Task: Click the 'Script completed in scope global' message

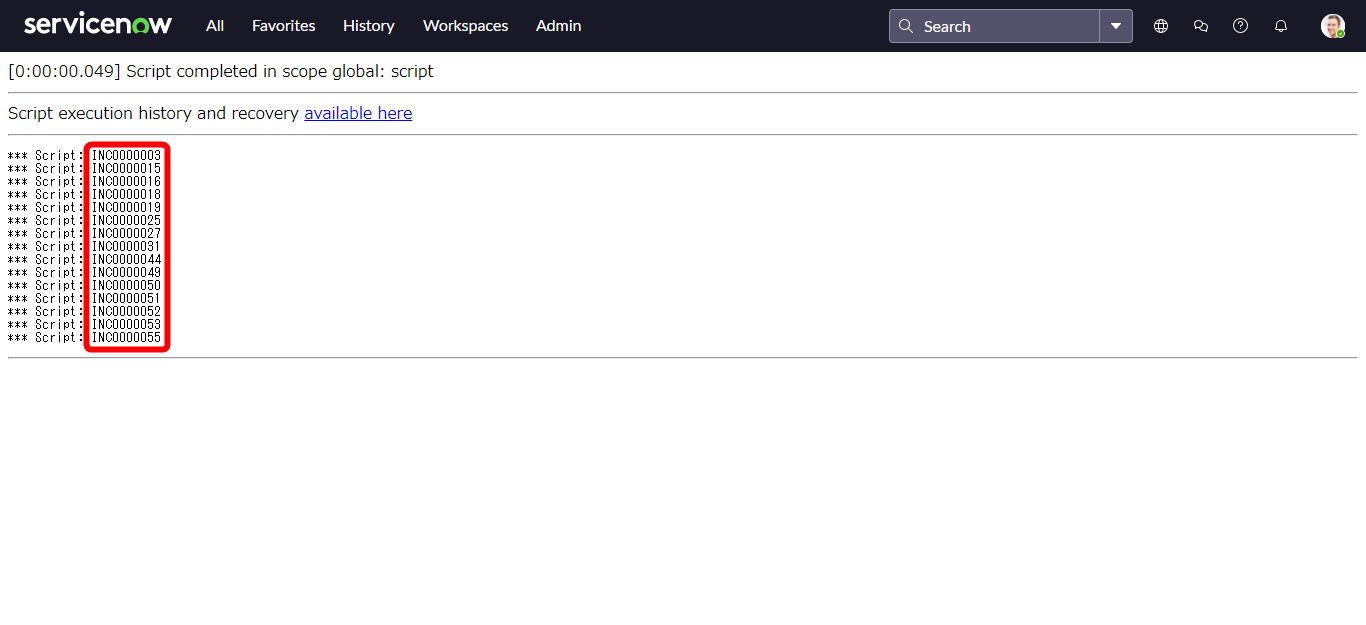Action: 279,72
